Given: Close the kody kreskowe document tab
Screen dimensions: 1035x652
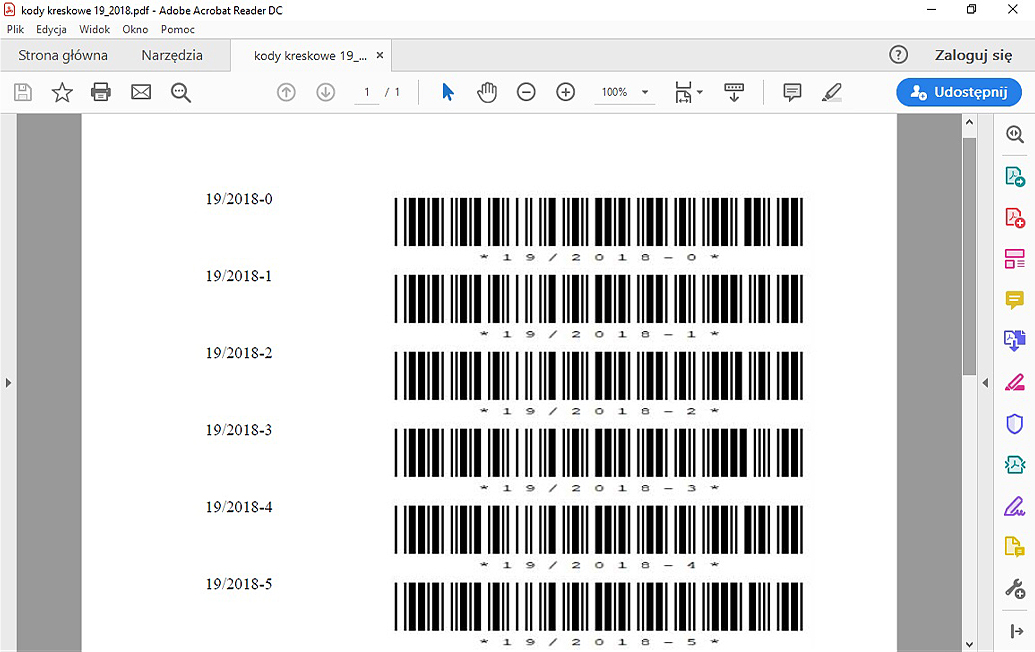Looking at the screenshot, I should [380, 55].
